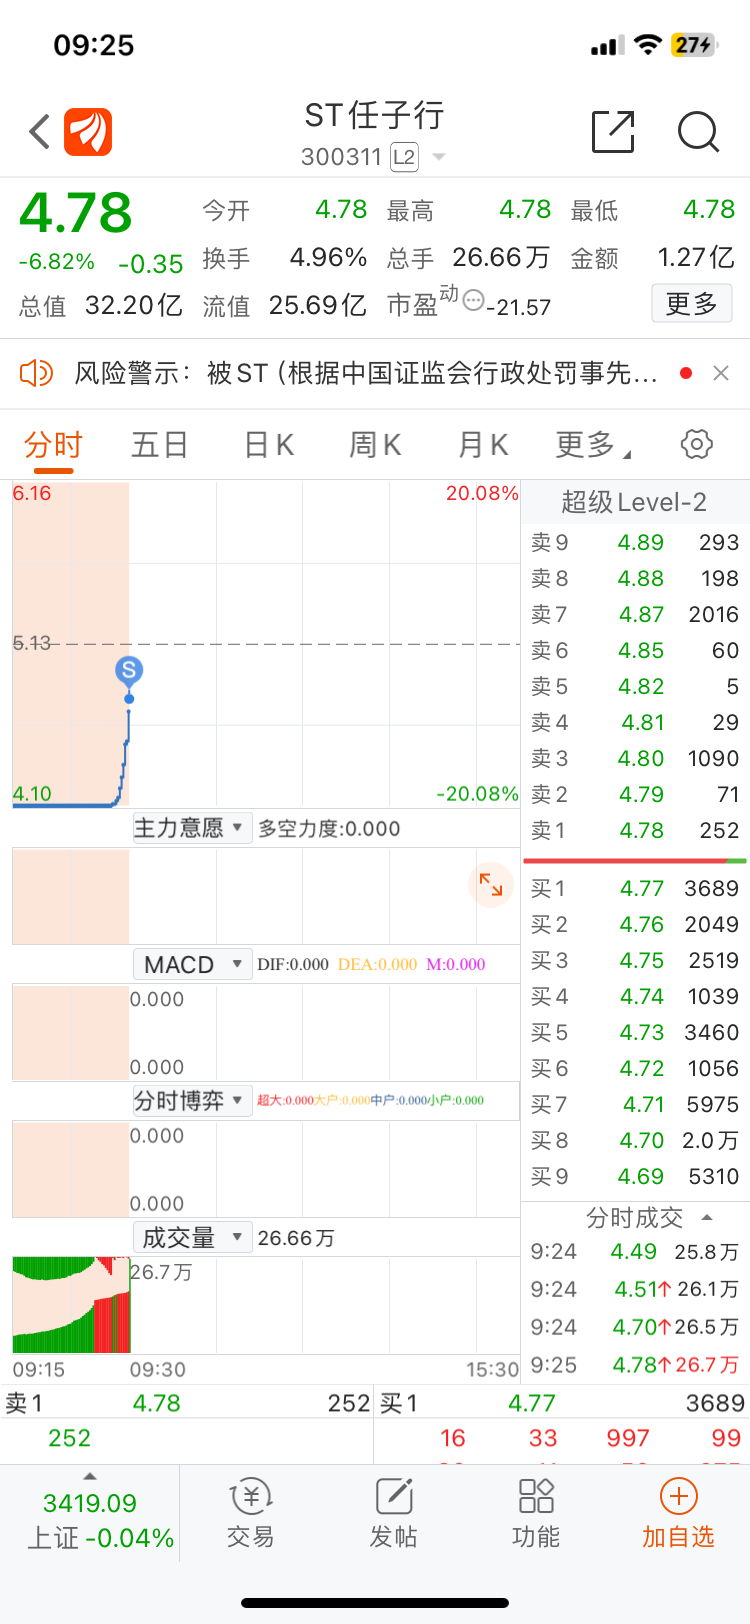The height and width of the screenshot is (1624, 750).
Task: Switch to 月K tab
Action: click(483, 444)
